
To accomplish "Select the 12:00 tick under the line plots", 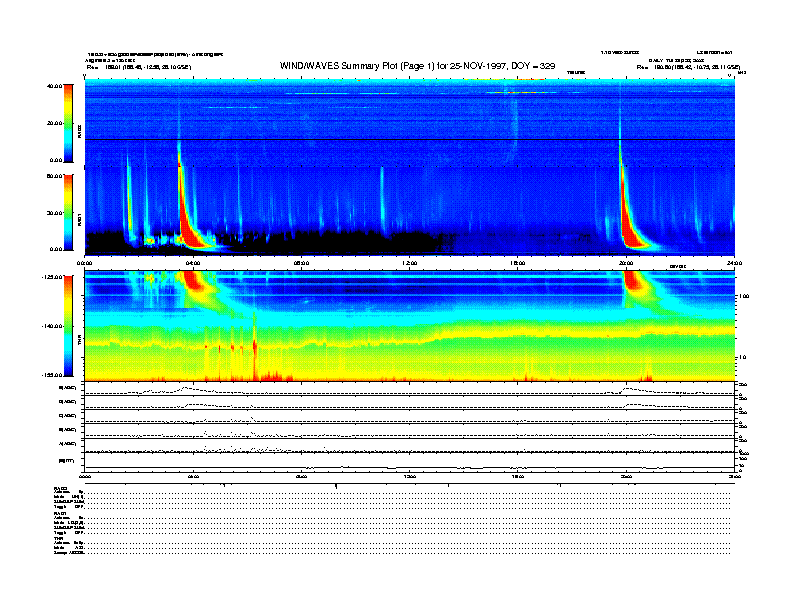I will pyautogui.click(x=410, y=476).
